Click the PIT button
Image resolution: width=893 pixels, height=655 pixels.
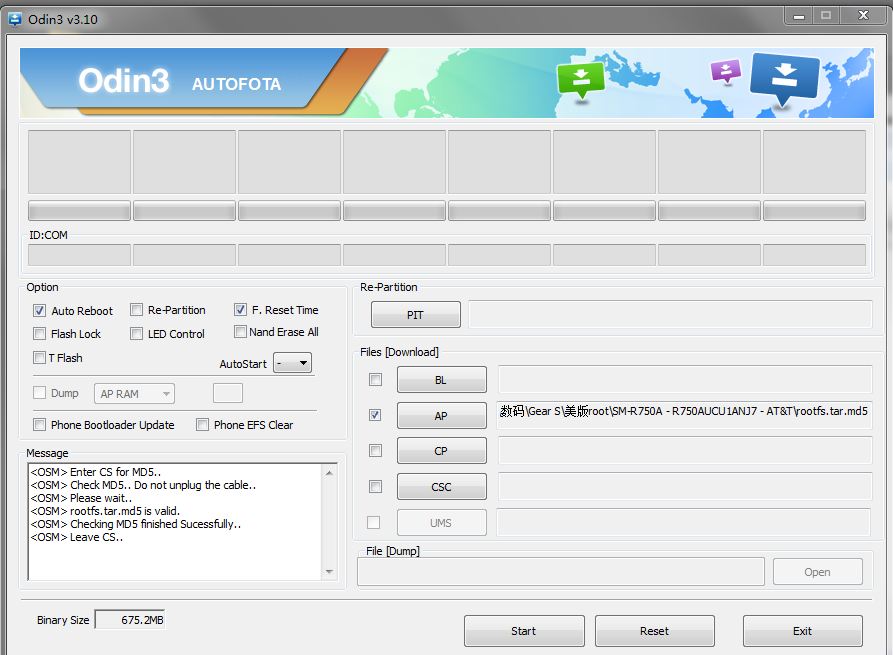coord(415,315)
